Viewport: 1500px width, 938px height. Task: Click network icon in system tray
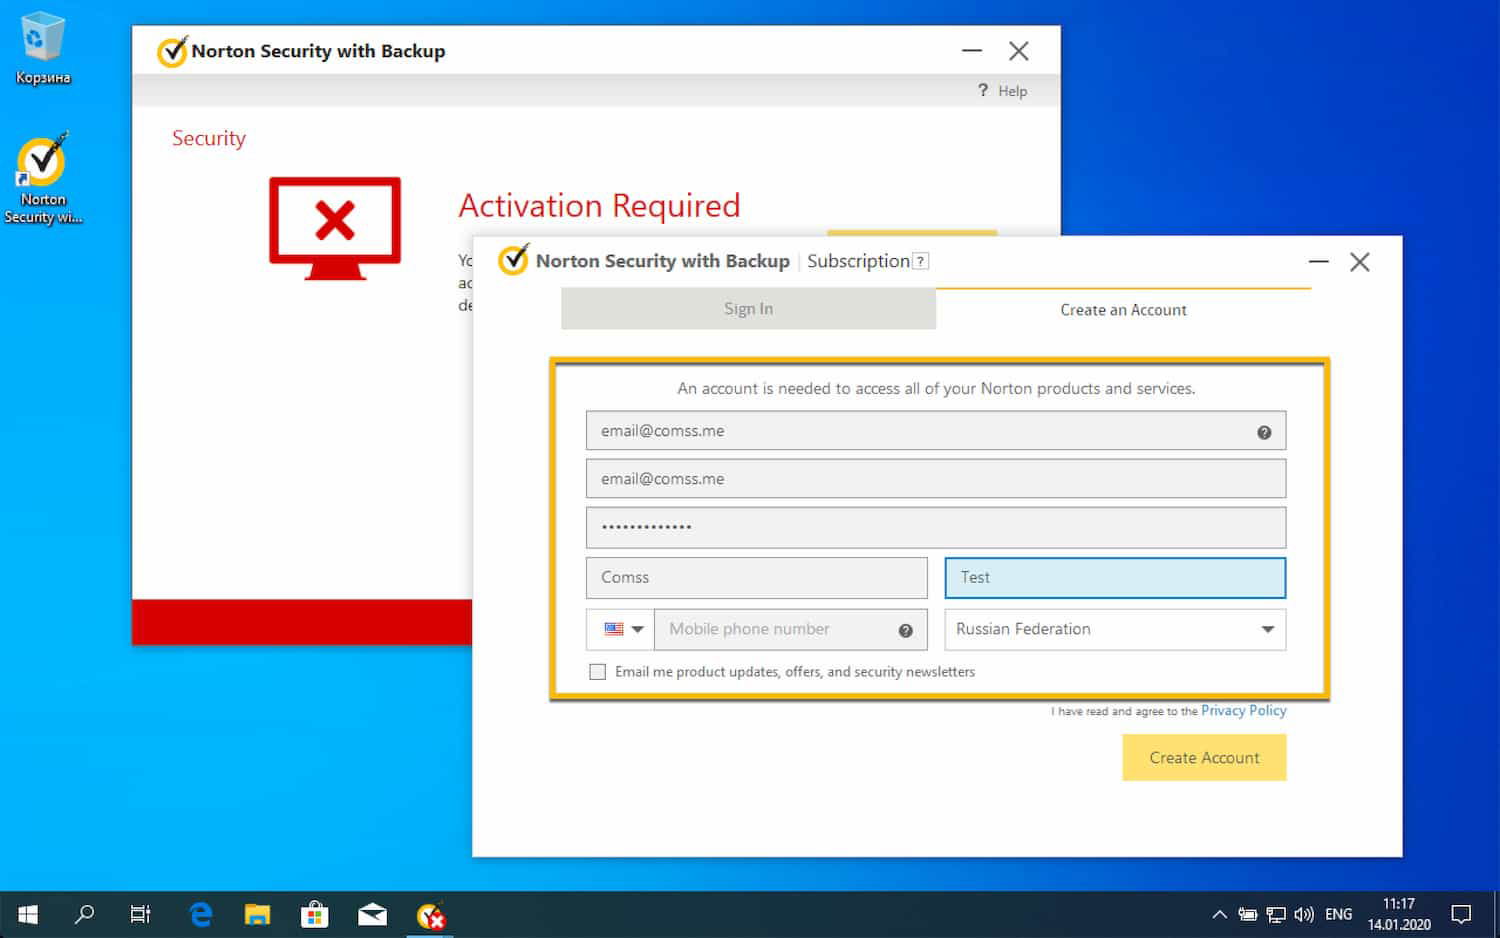tap(1276, 914)
